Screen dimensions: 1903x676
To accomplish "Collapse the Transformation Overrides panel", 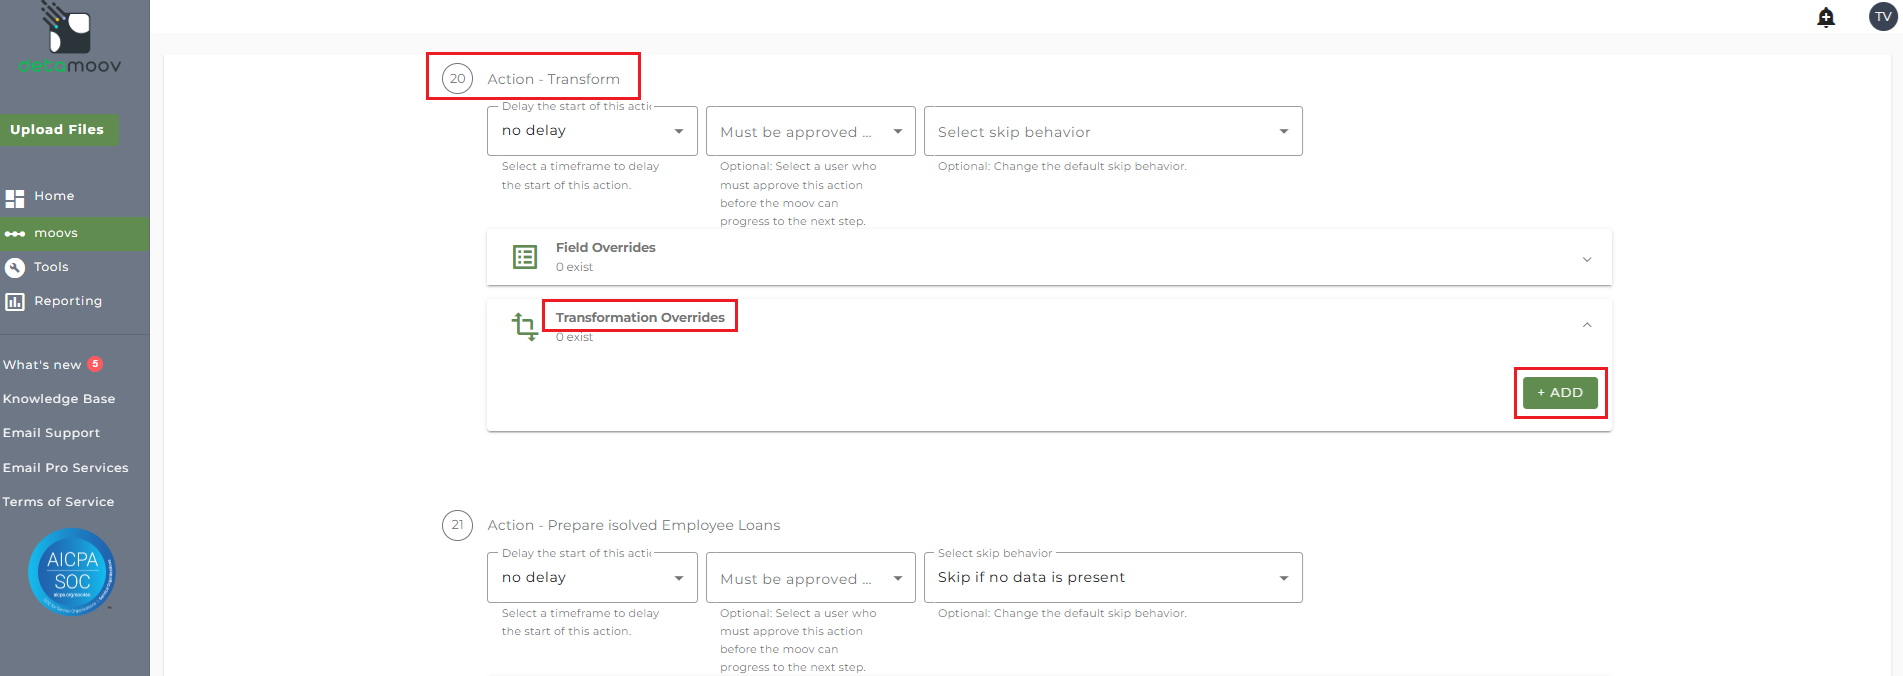I will tap(1586, 325).
